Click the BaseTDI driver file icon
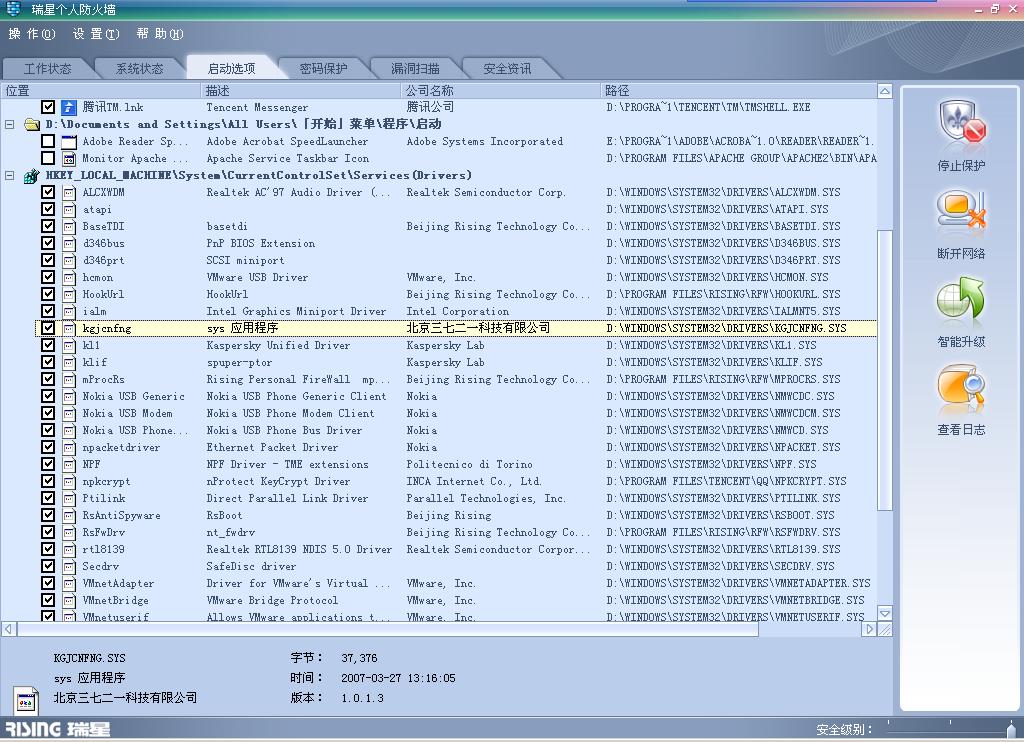 coord(69,226)
